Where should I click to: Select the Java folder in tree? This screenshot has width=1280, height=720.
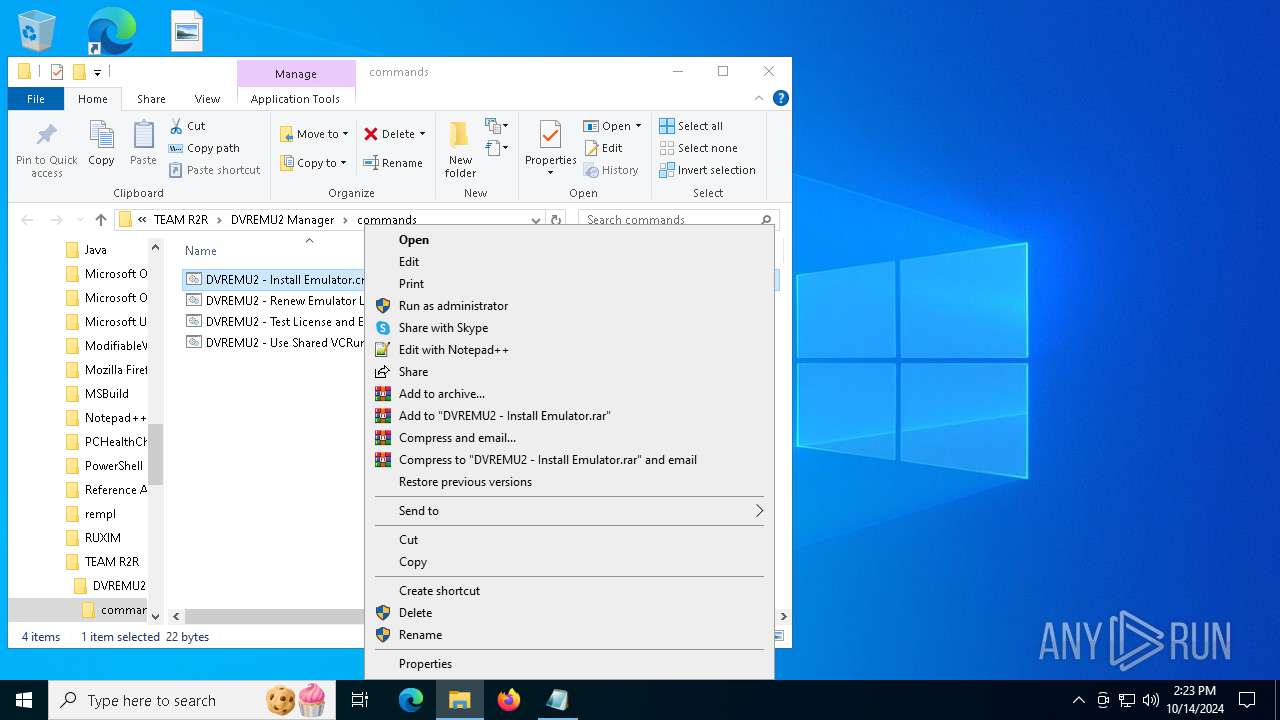click(x=96, y=250)
